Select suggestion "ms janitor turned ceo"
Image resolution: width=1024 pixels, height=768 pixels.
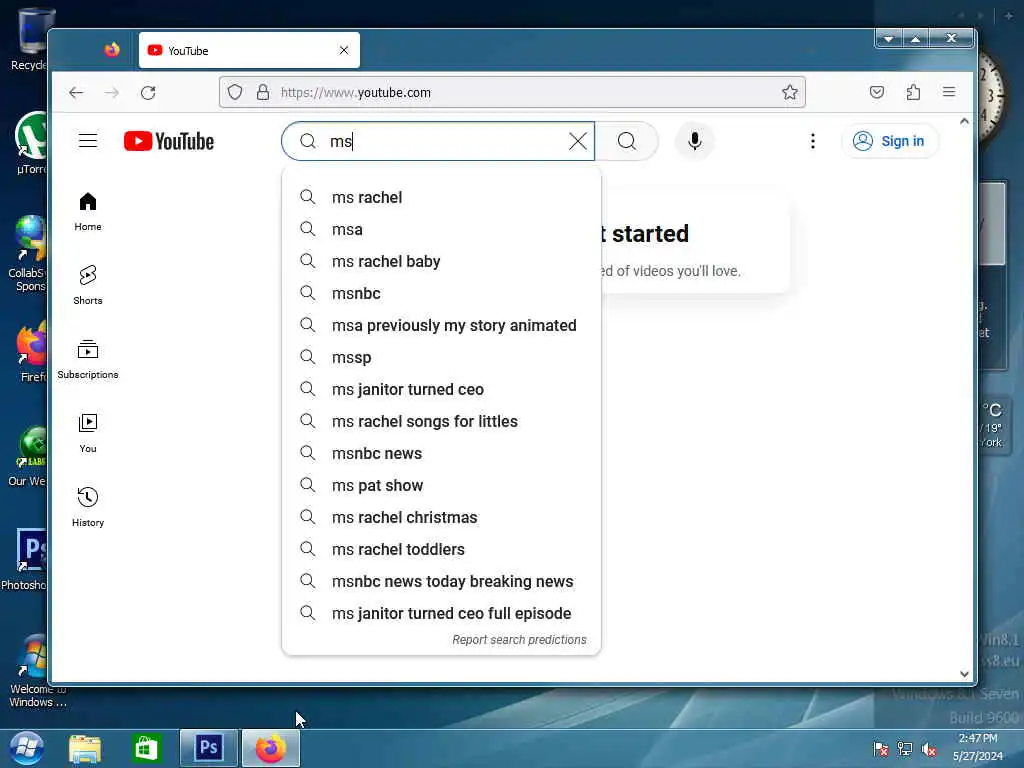click(x=441, y=389)
